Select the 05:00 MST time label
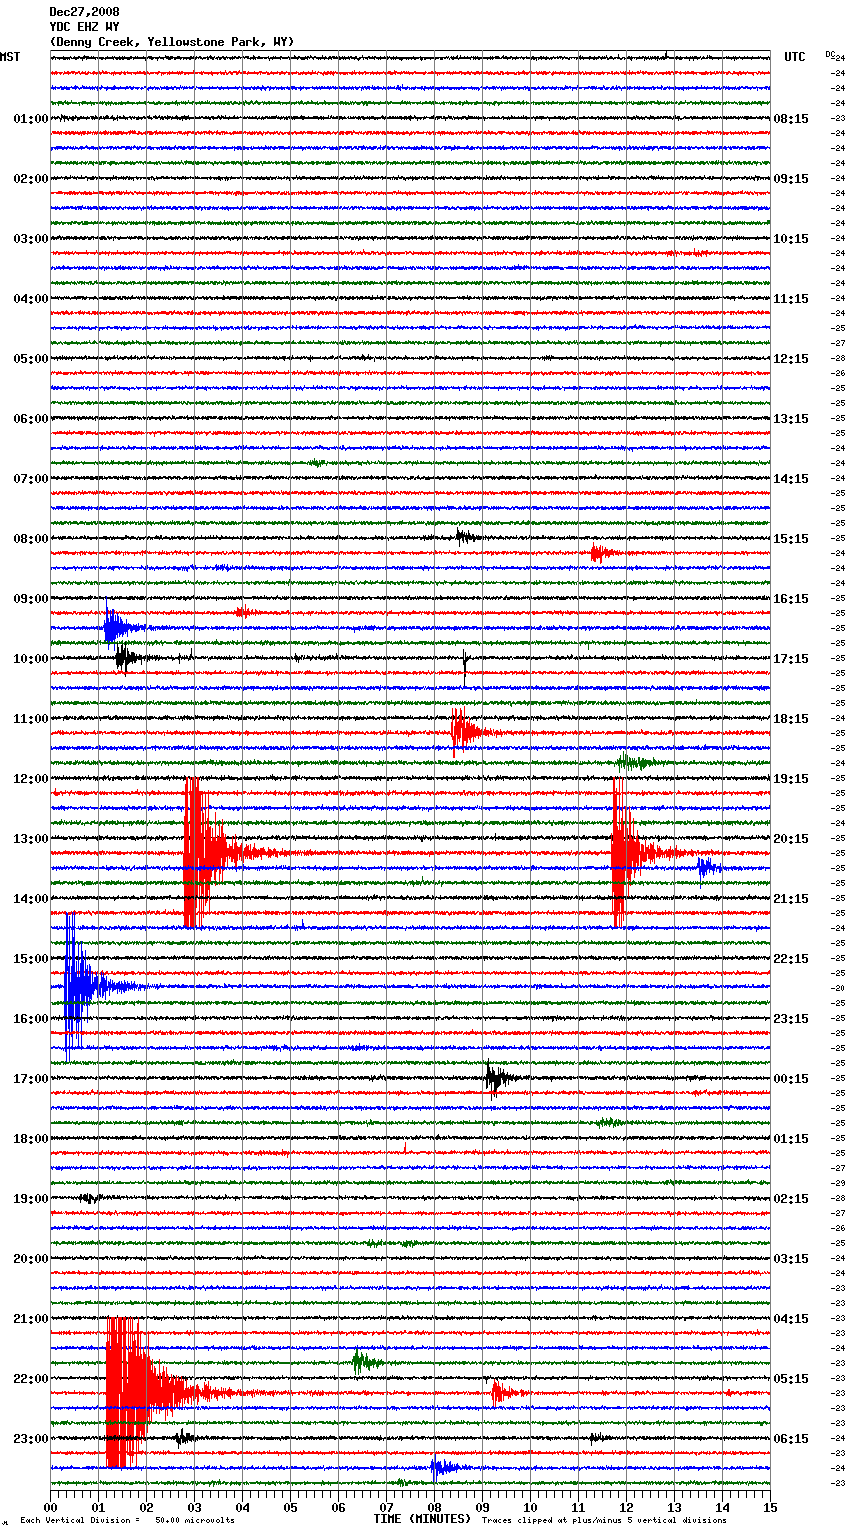This screenshot has width=850, height=1534. click(x=31, y=359)
